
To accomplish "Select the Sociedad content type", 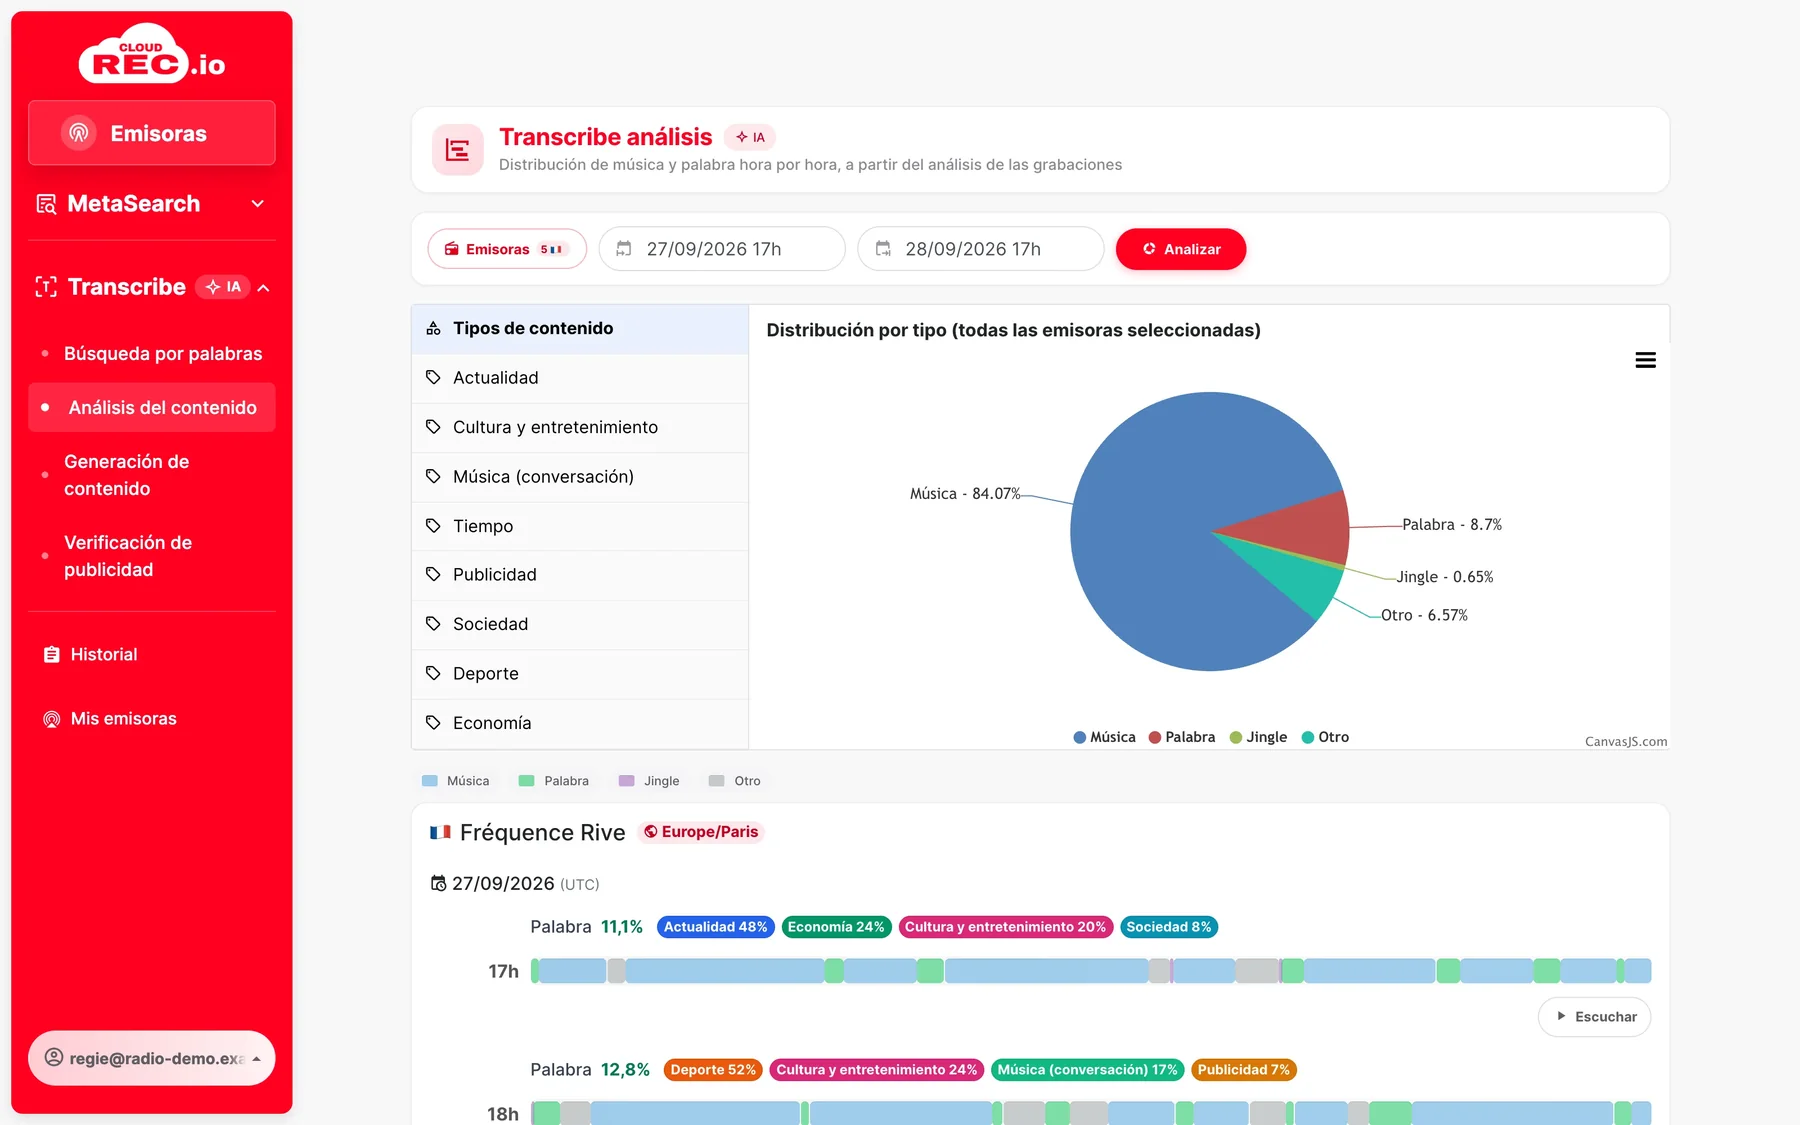I will [580, 625].
